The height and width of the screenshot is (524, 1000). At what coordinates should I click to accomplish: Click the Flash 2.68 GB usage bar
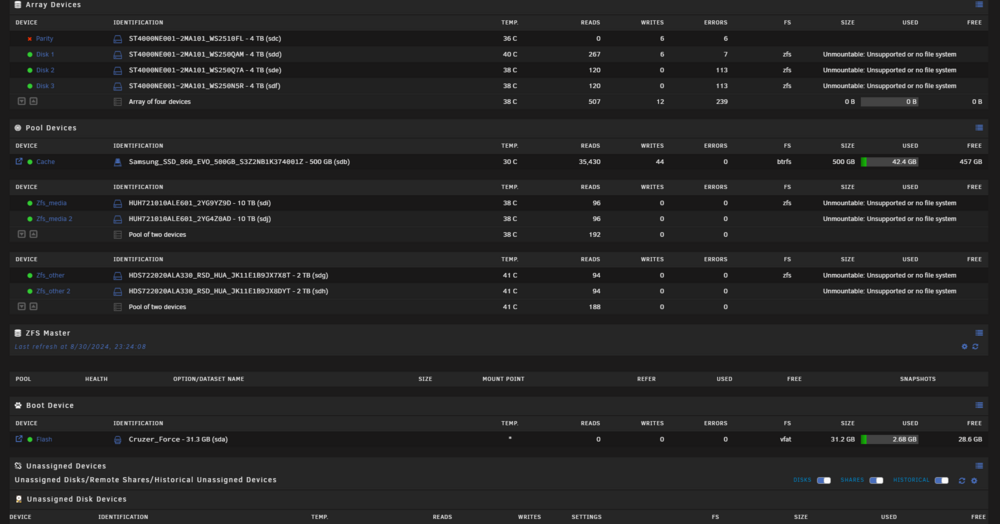[890, 439]
